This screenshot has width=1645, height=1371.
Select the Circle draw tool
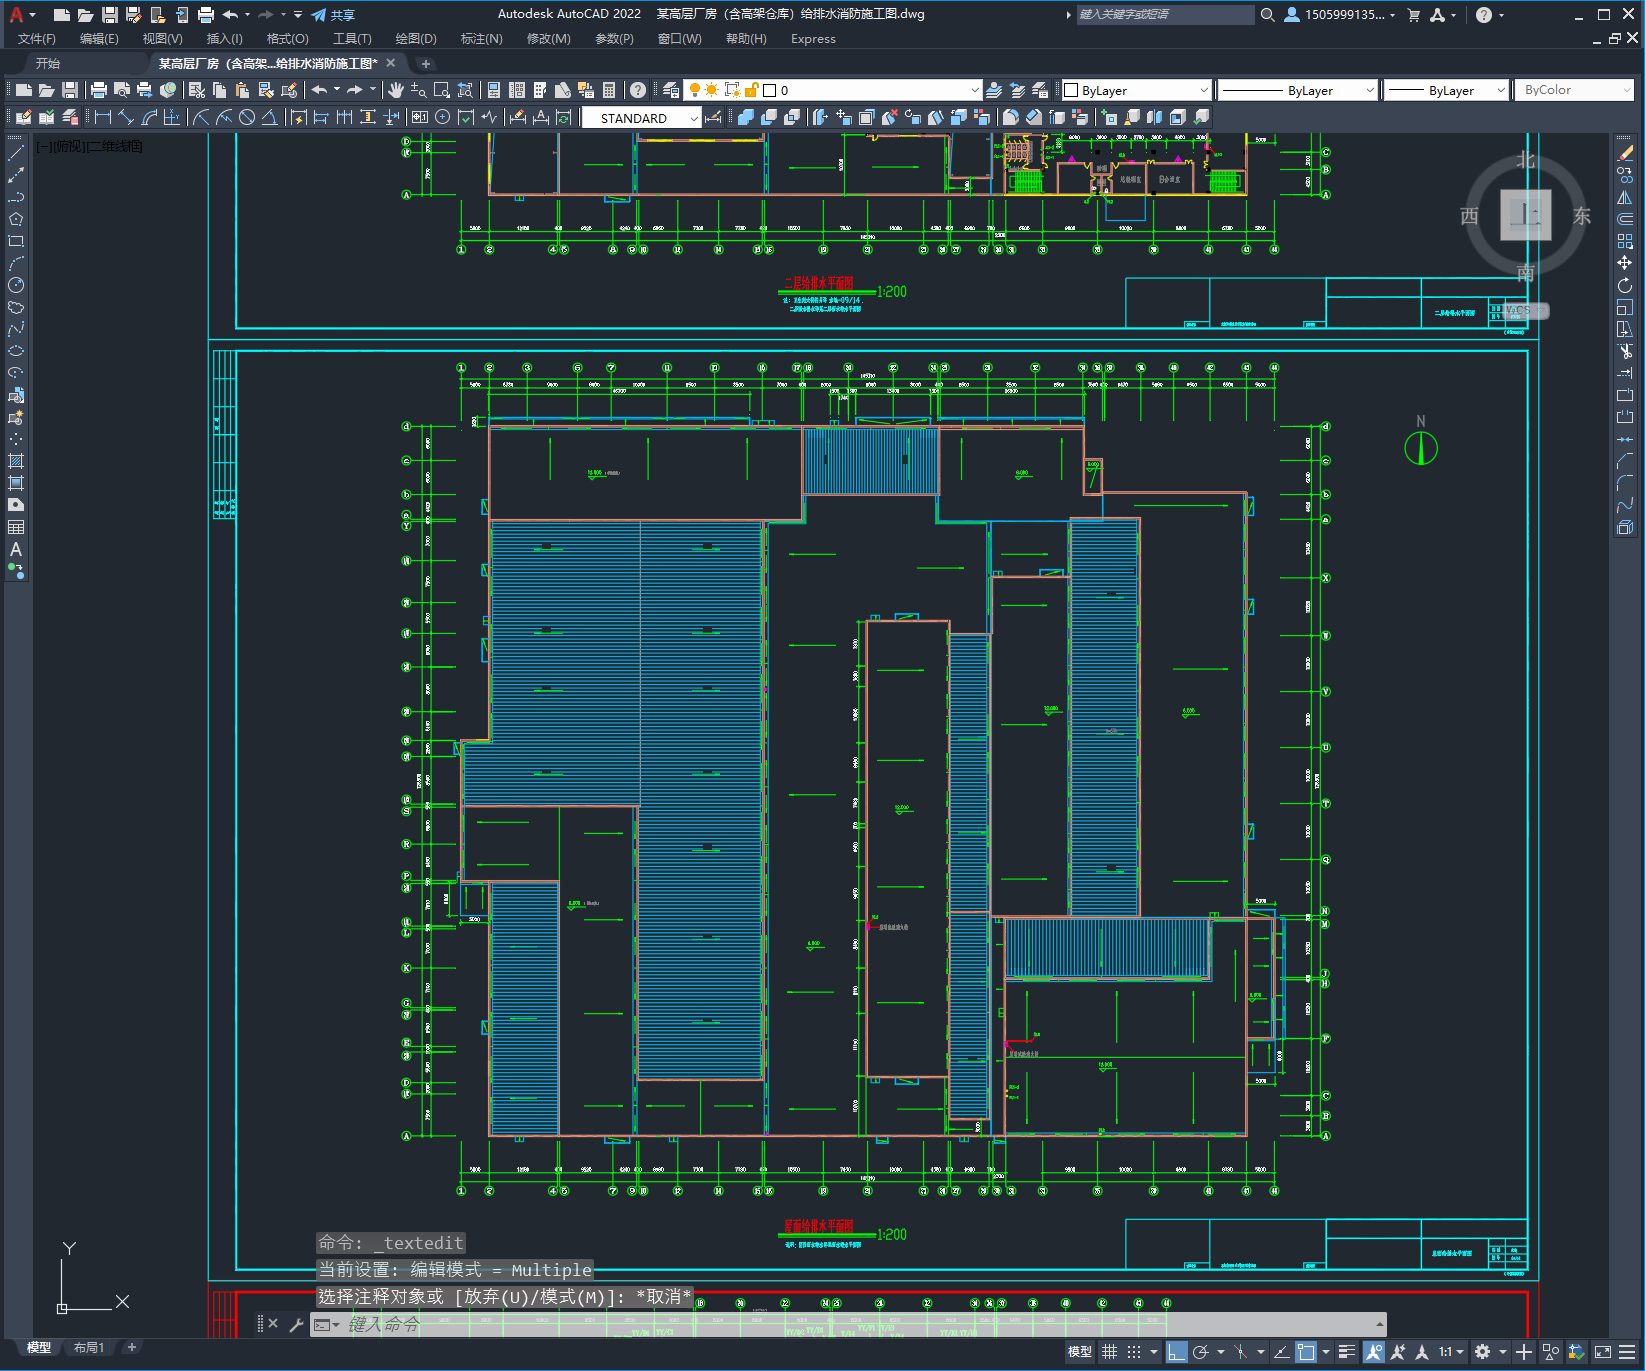[x=16, y=285]
